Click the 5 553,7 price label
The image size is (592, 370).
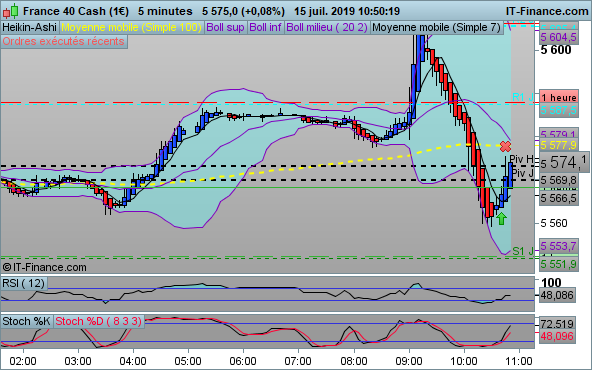pyautogui.click(x=559, y=247)
